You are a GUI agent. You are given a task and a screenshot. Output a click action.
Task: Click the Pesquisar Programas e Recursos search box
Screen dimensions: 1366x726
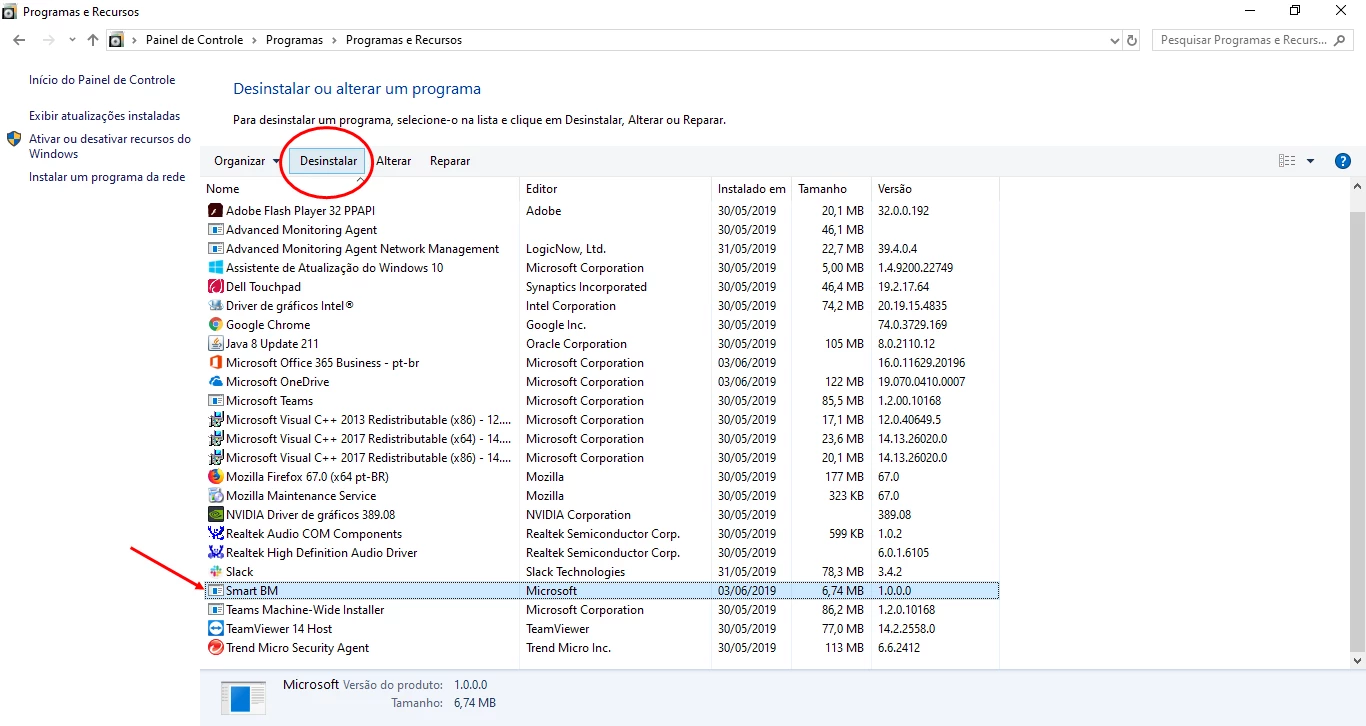[1252, 41]
